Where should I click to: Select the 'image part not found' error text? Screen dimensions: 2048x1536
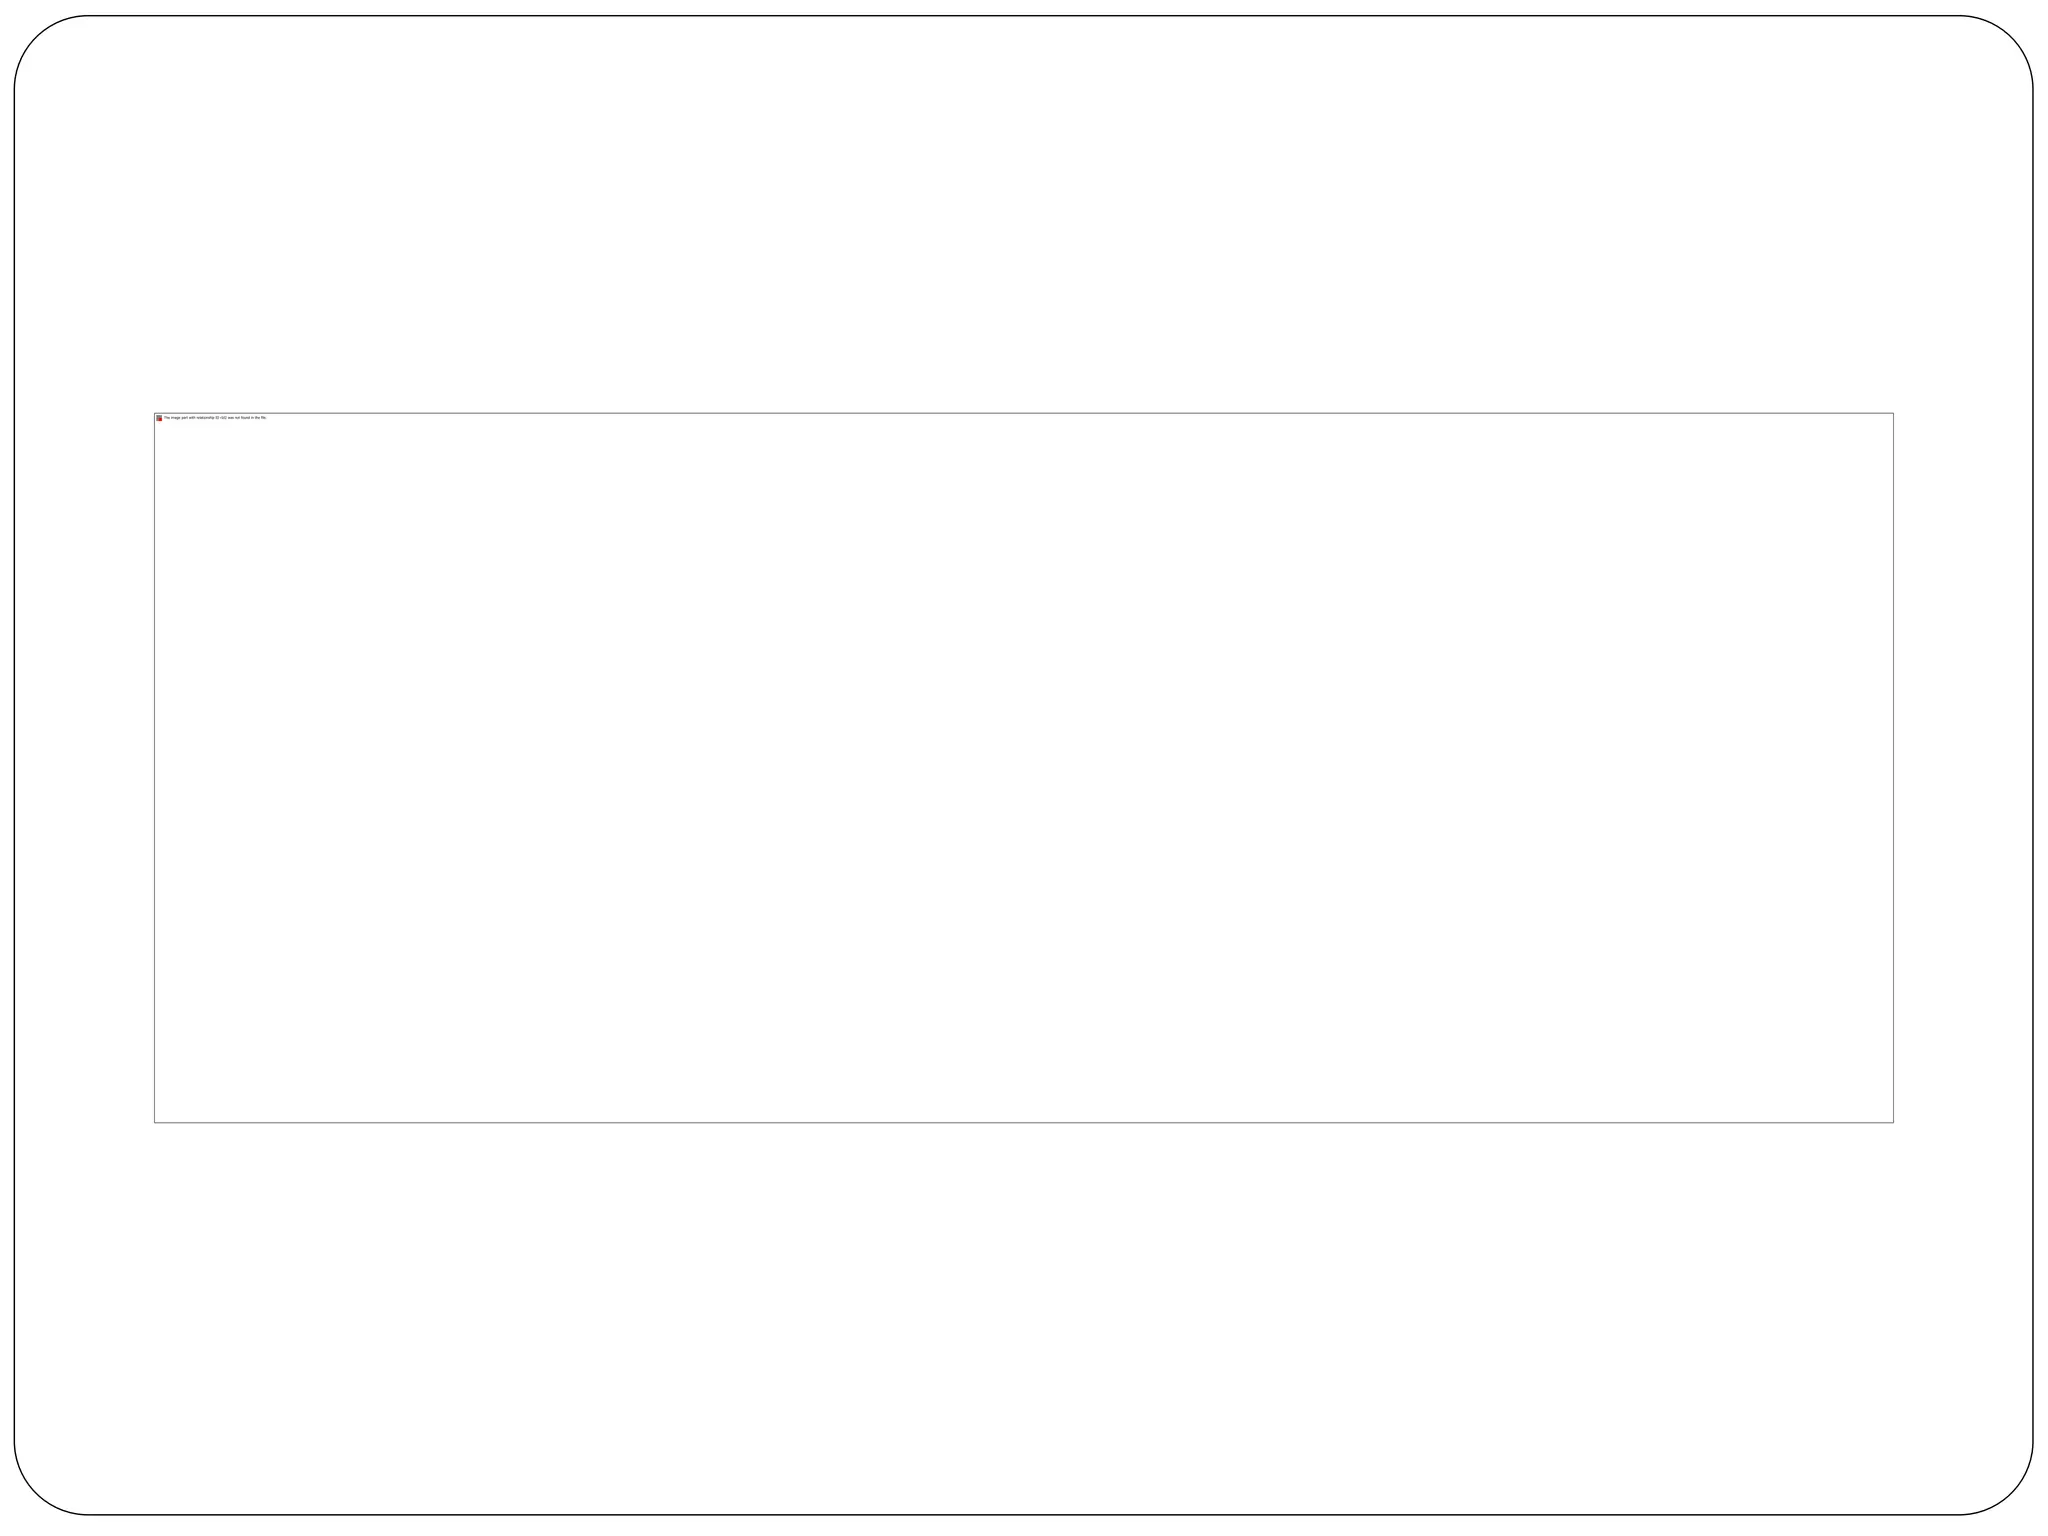click(215, 418)
